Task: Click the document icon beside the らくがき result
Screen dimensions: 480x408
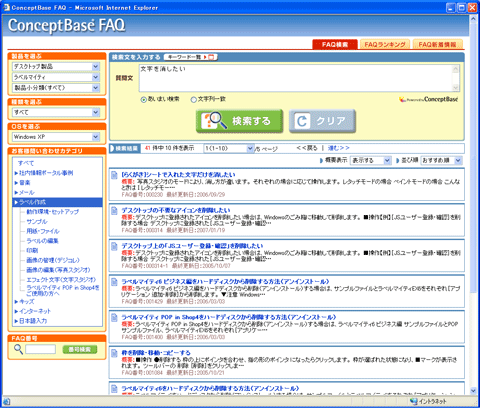Action: pyautogui.click(x=114, y=175)
